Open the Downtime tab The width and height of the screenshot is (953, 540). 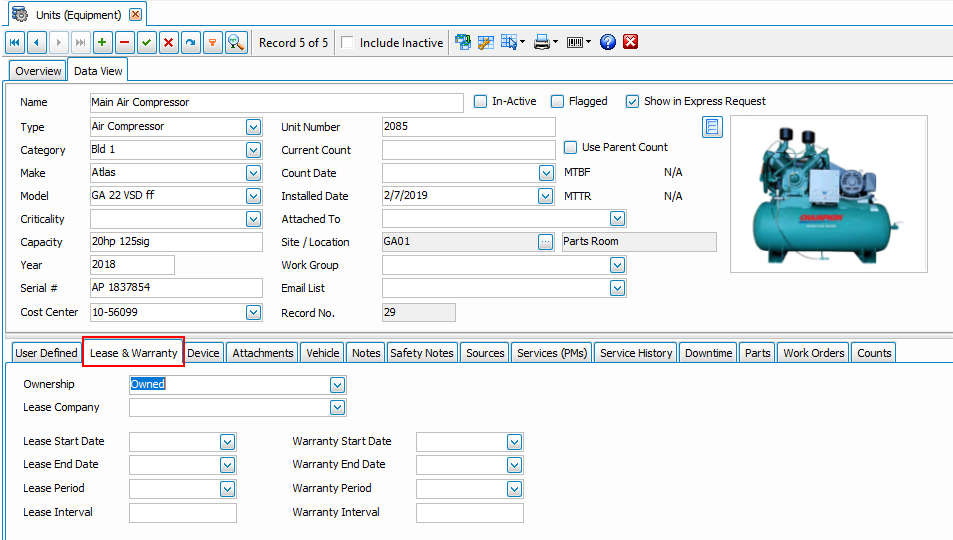[x=709, y=353]
